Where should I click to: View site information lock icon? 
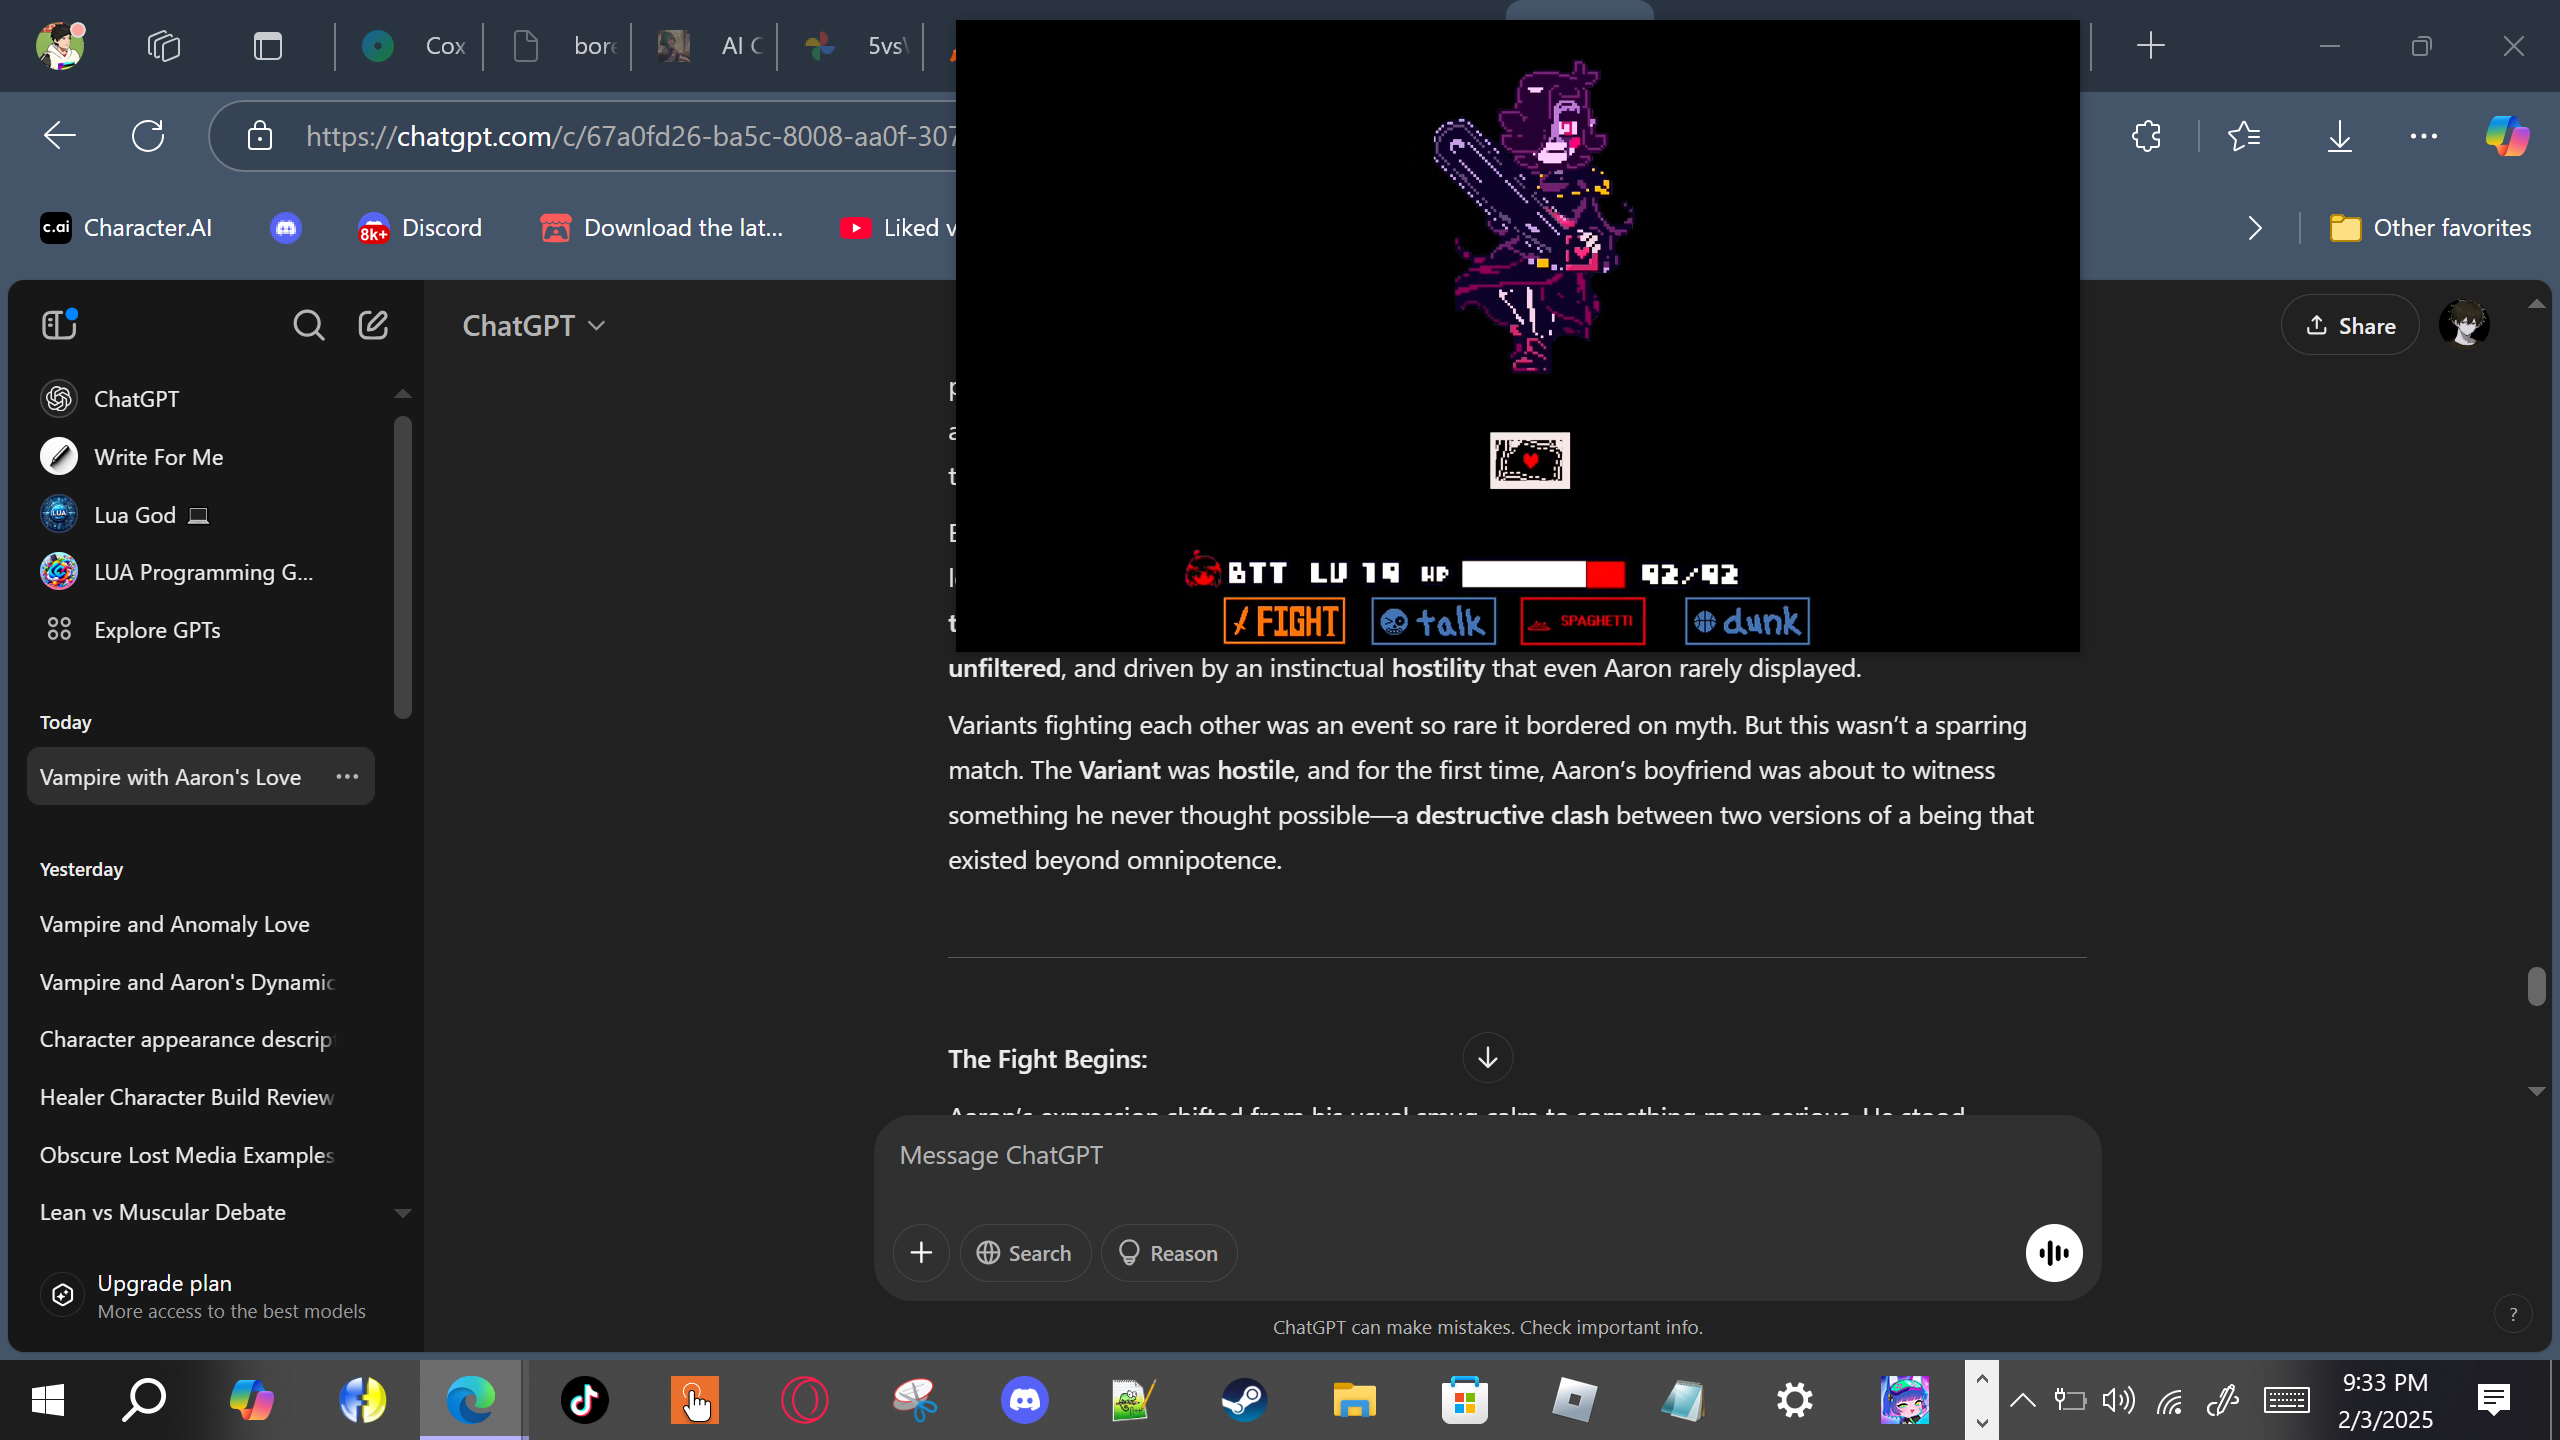coord(260,136)
